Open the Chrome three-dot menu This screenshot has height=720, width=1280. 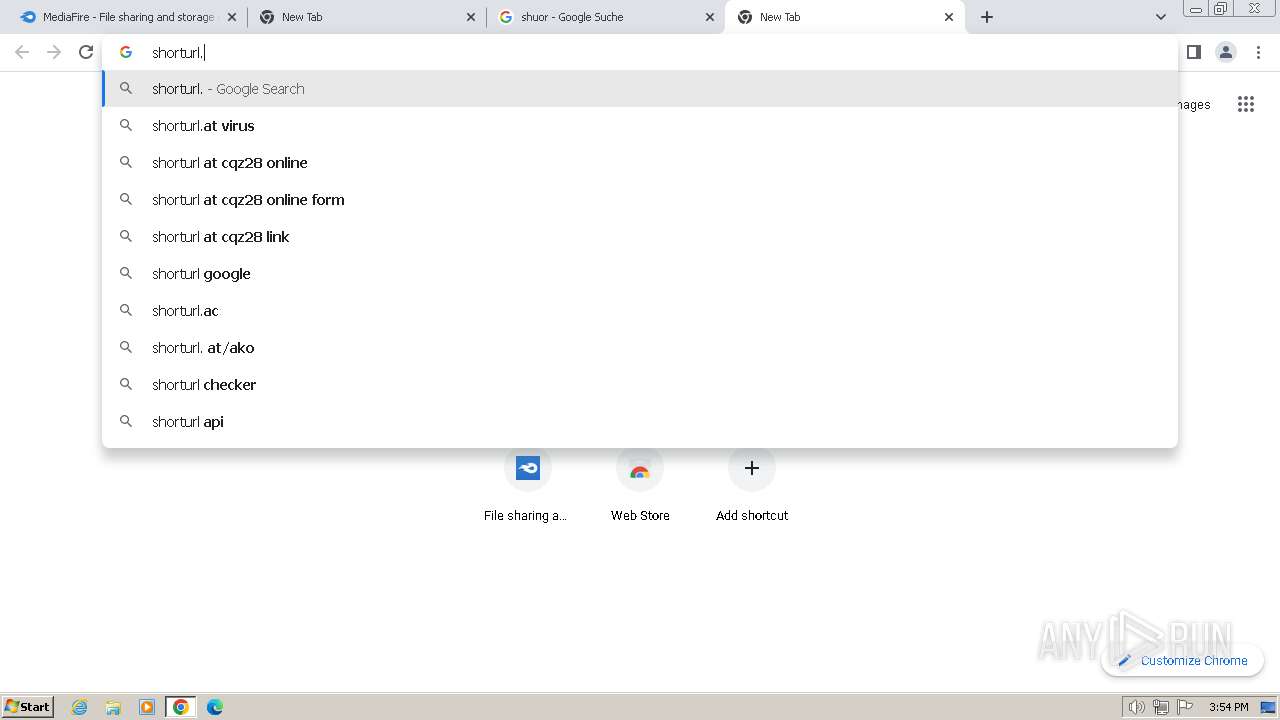1258,52
